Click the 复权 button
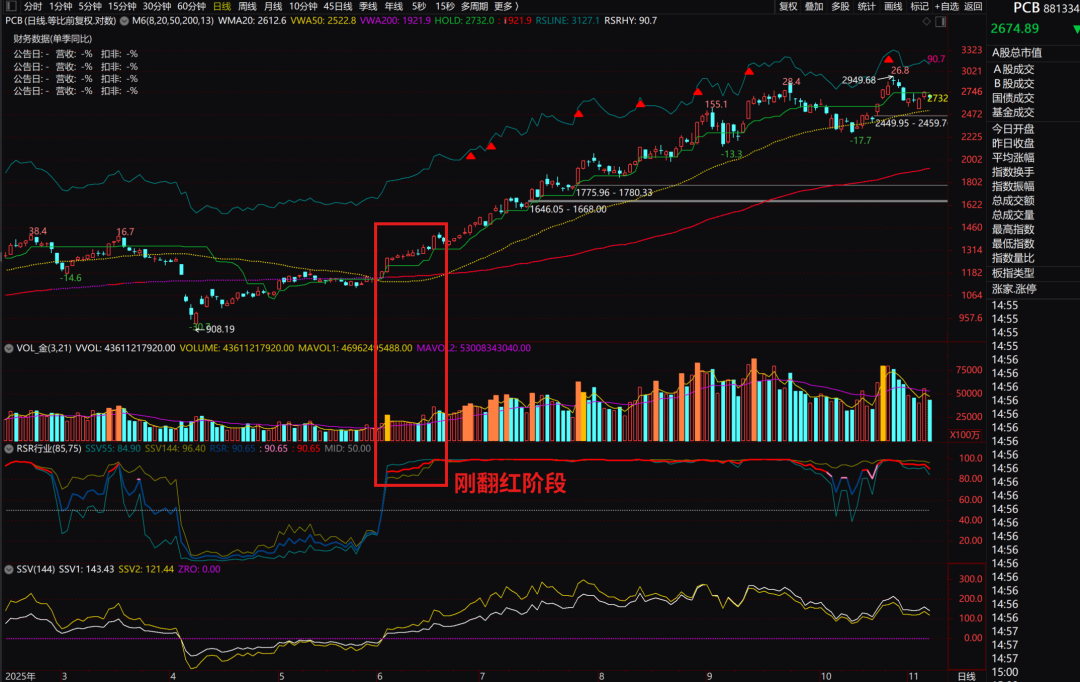This screenshot has height=682, width=1080. click(x=788, y=6)
